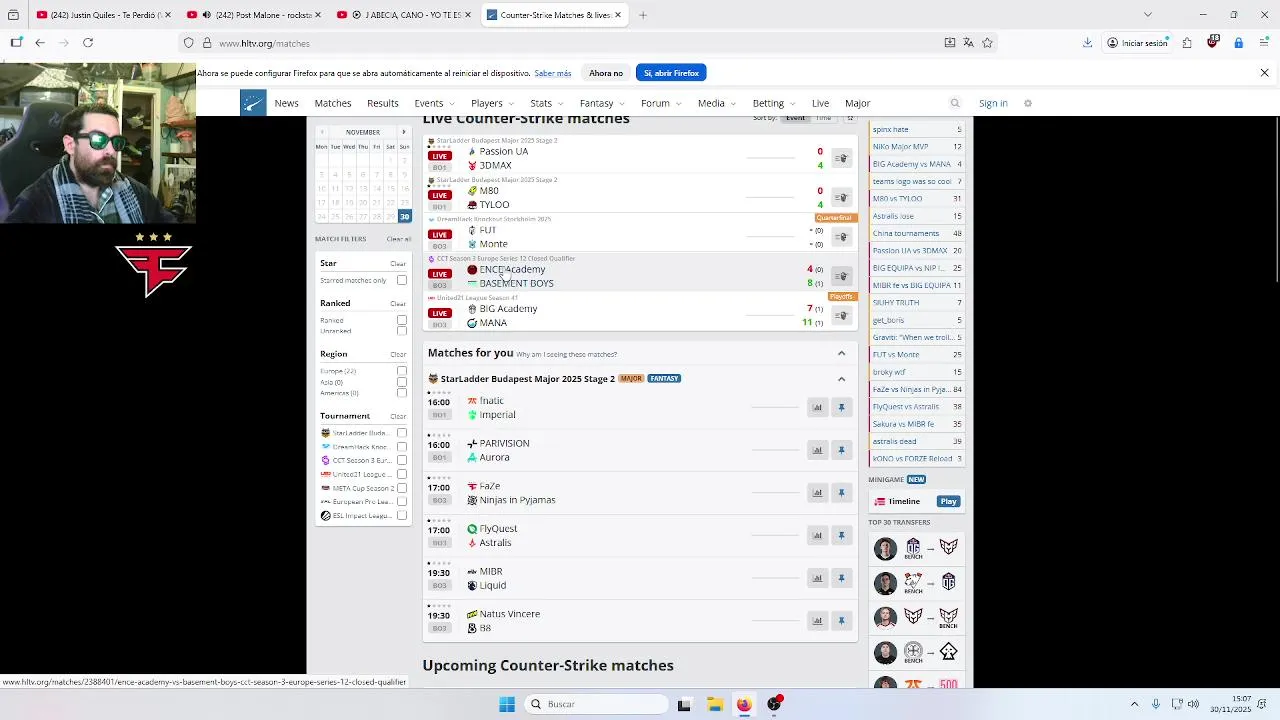Viewport: 1280px width, 720px height.
Task: Click scoreboard icon for FUT vs Monte
Action: [842, 237]
